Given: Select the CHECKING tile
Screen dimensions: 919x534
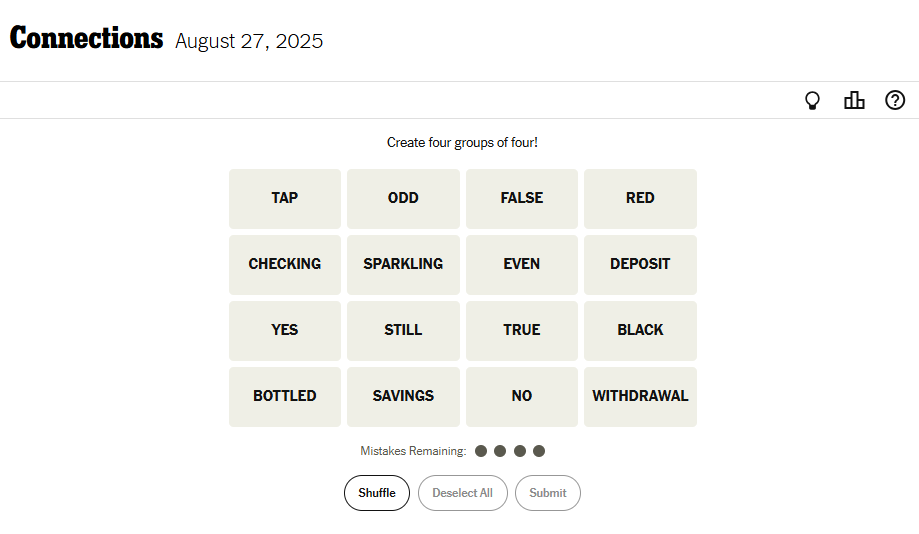Looking at the screenshot, I should 285,264.
